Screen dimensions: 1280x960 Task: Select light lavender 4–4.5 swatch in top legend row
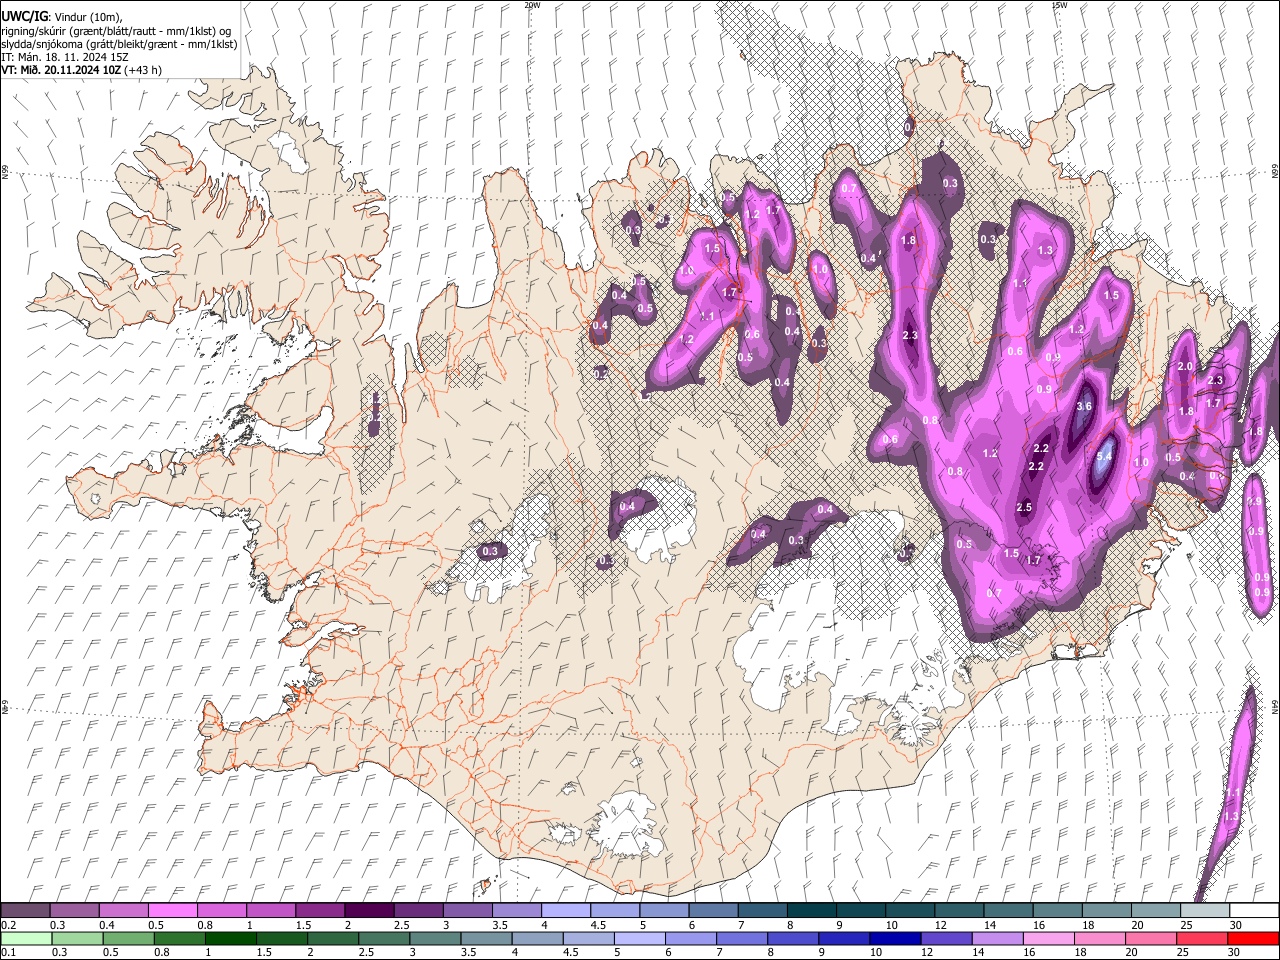click(x=565, y=910)
